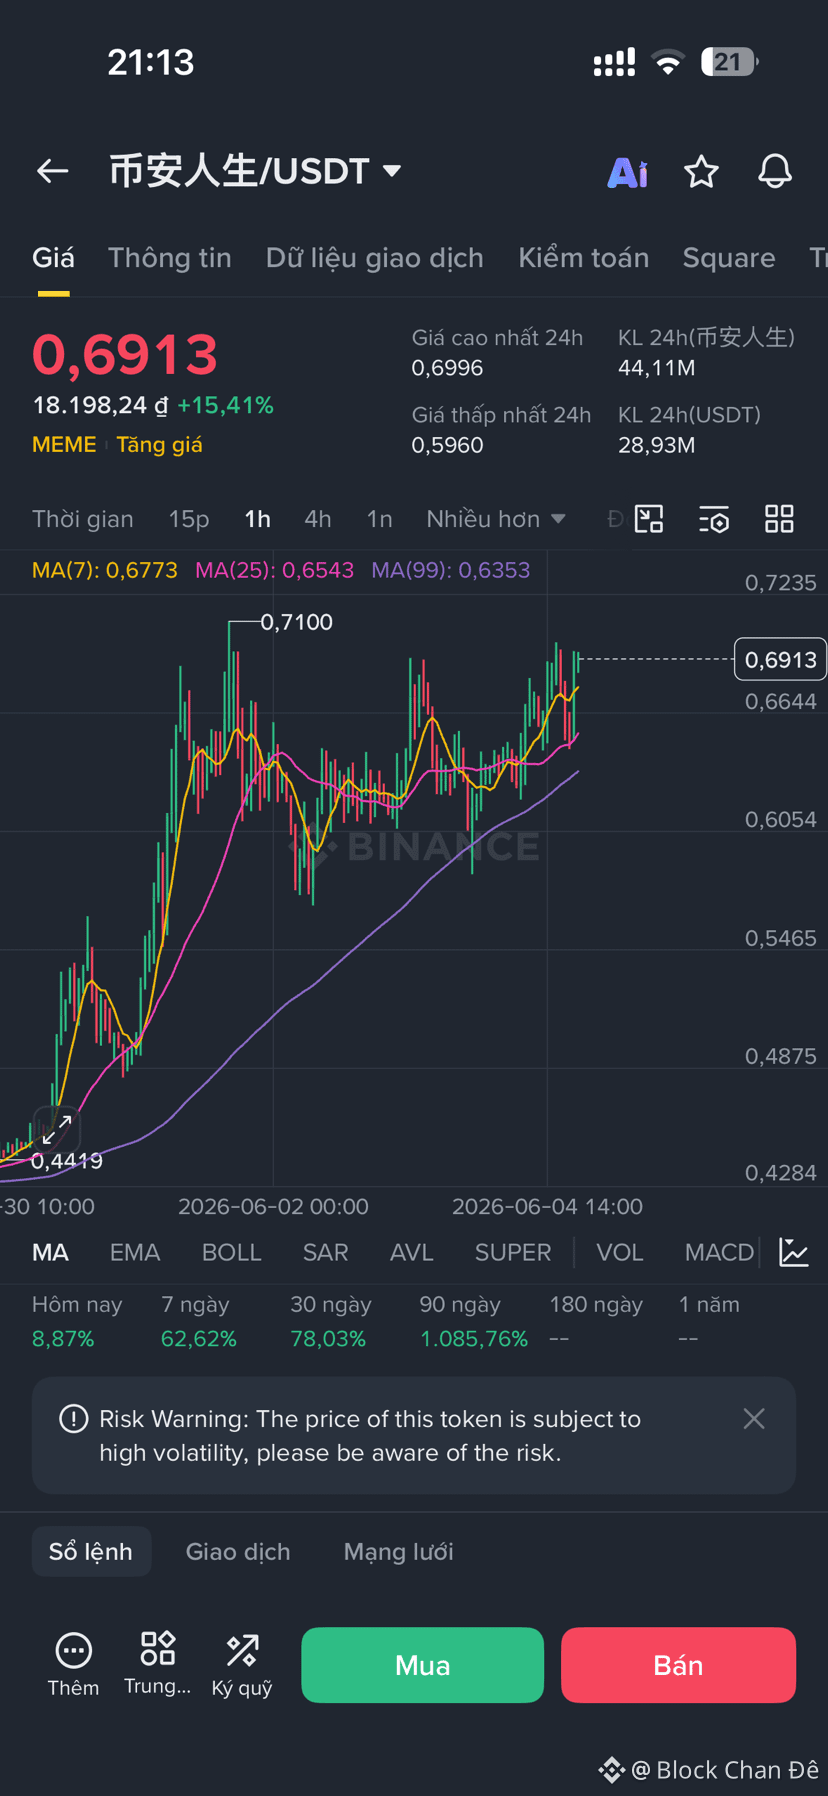Image resolution: width=828 pixels, height=1796 pixels.
Task: Select 1h timeframe
Action: (258, 519)
